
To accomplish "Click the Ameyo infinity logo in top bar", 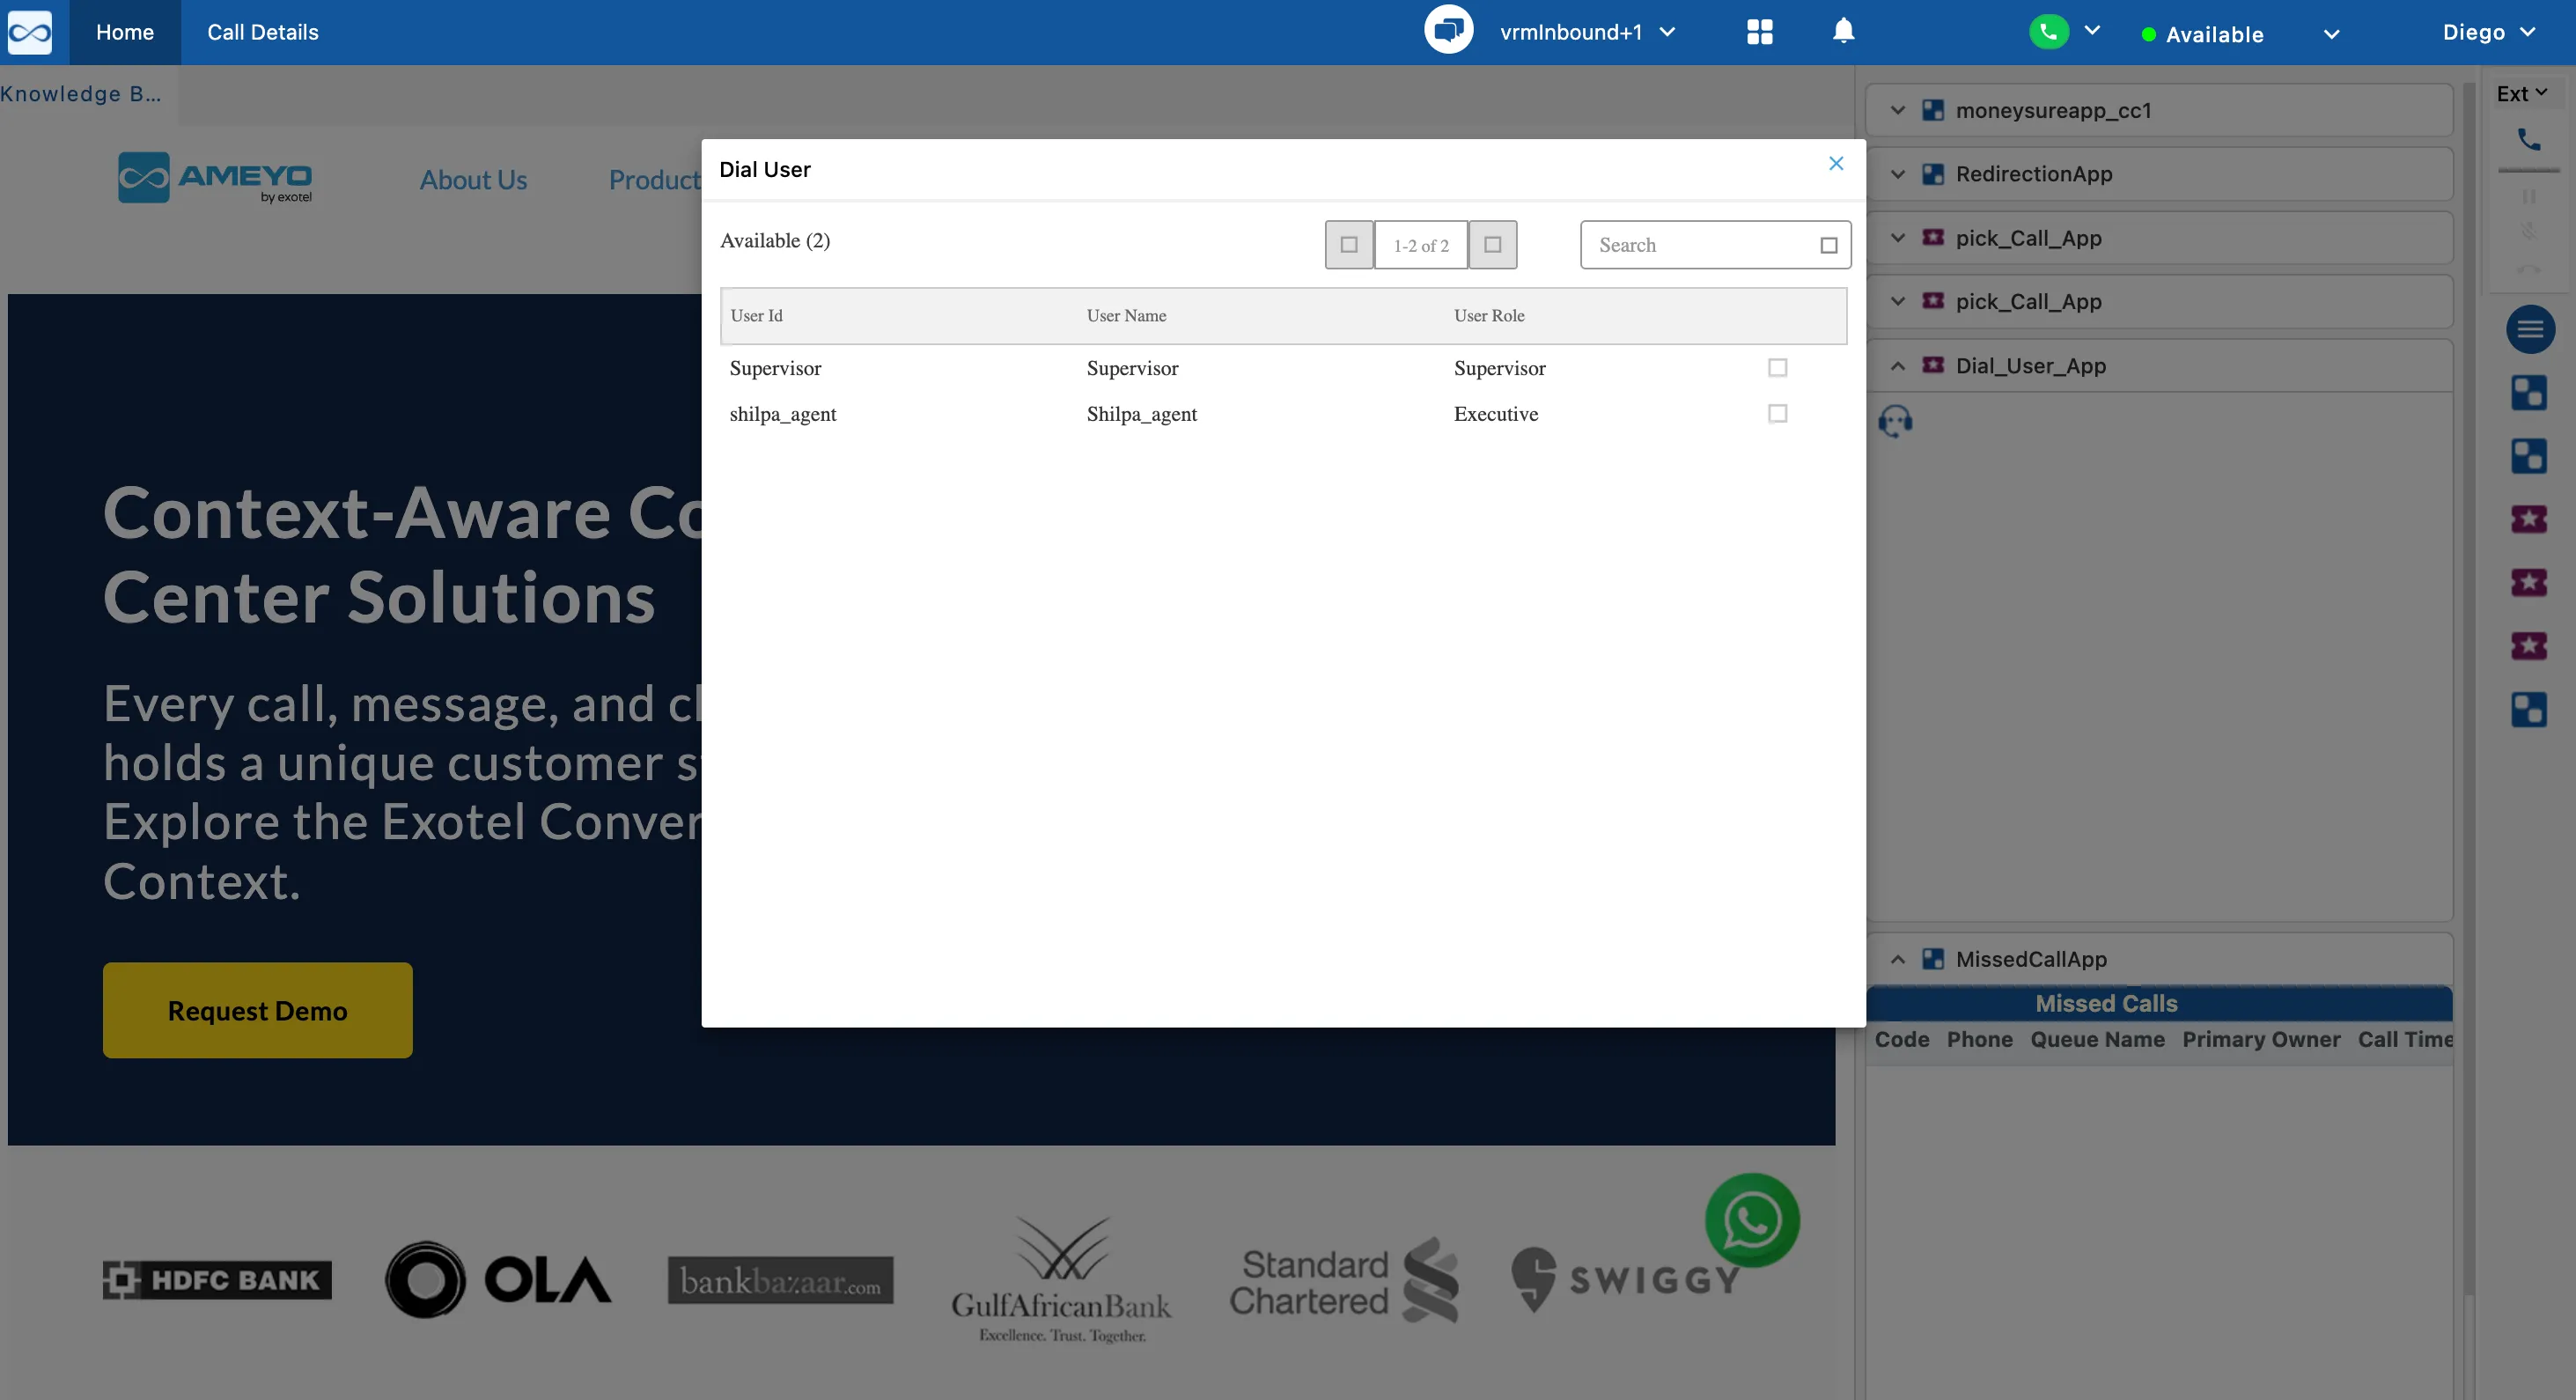I will pos(30,32).
